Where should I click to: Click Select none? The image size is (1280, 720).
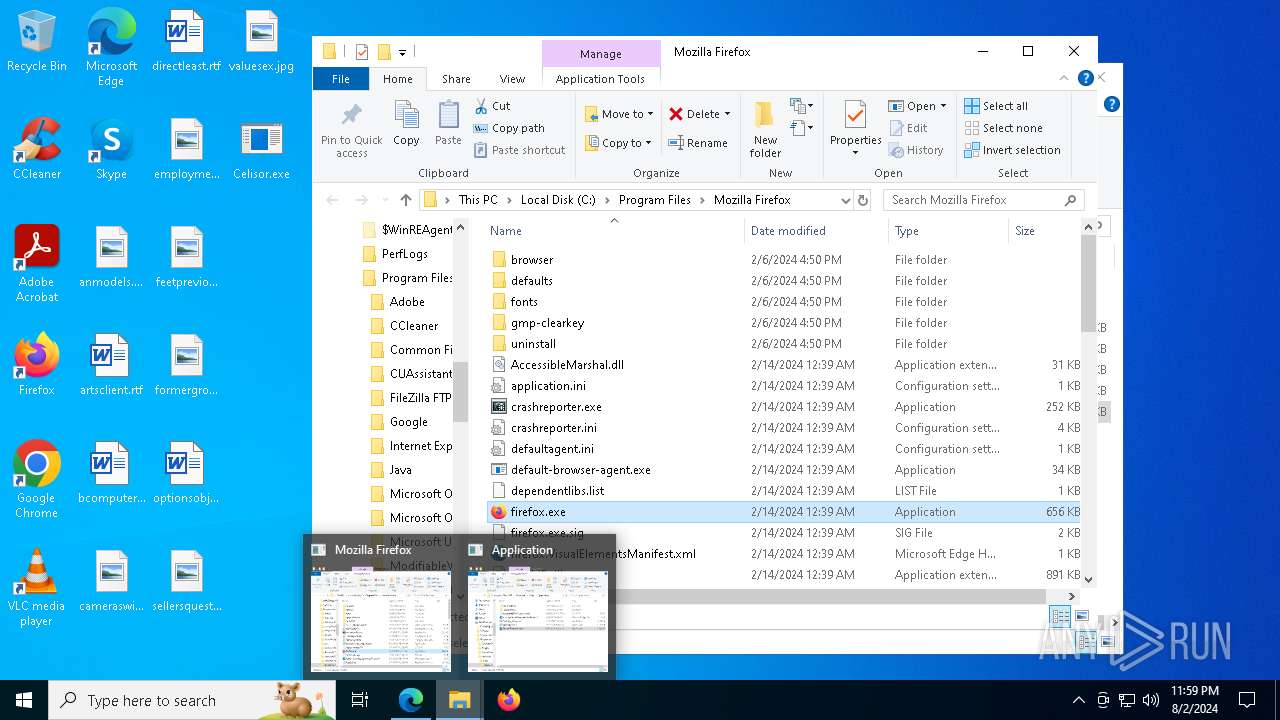[x=1003, y=128]
